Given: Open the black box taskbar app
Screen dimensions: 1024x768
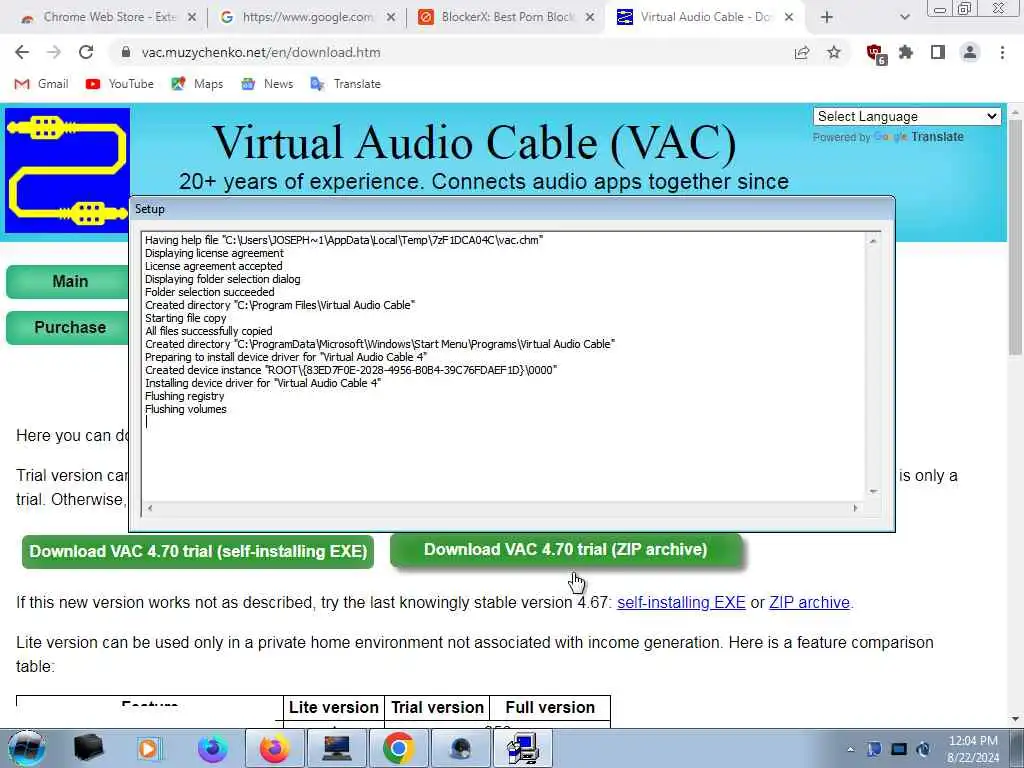Looking at the screenshot, I should click(x=89, y=748).
